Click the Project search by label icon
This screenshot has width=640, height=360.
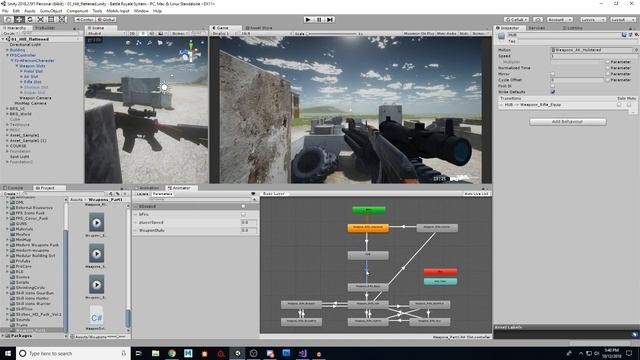click(118, 193)
